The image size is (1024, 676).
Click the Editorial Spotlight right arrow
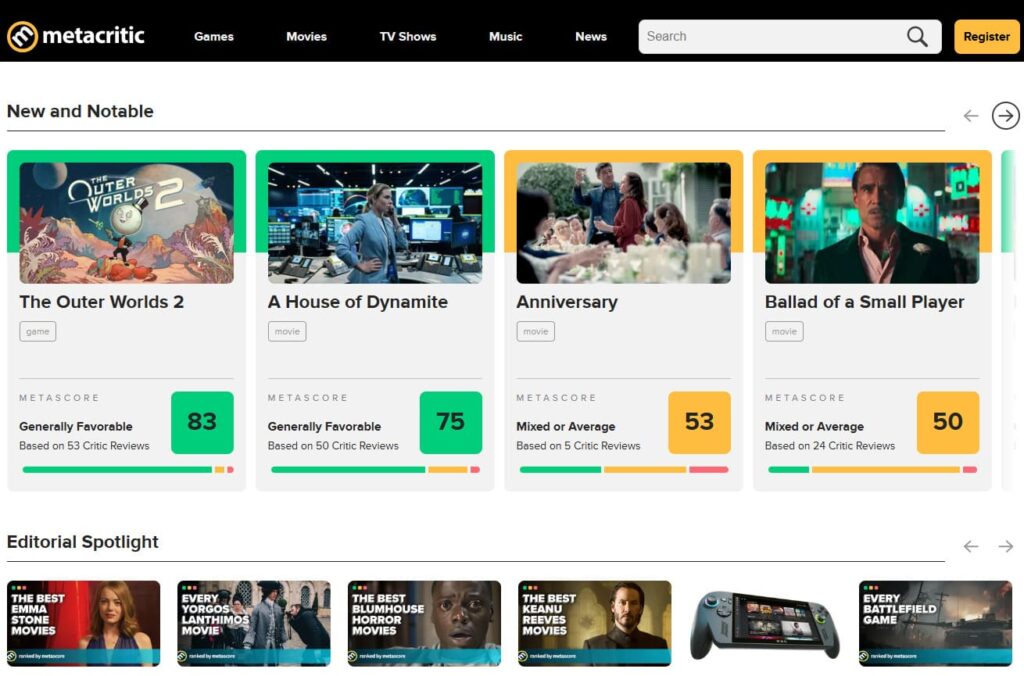click(x=1006, y=546)
